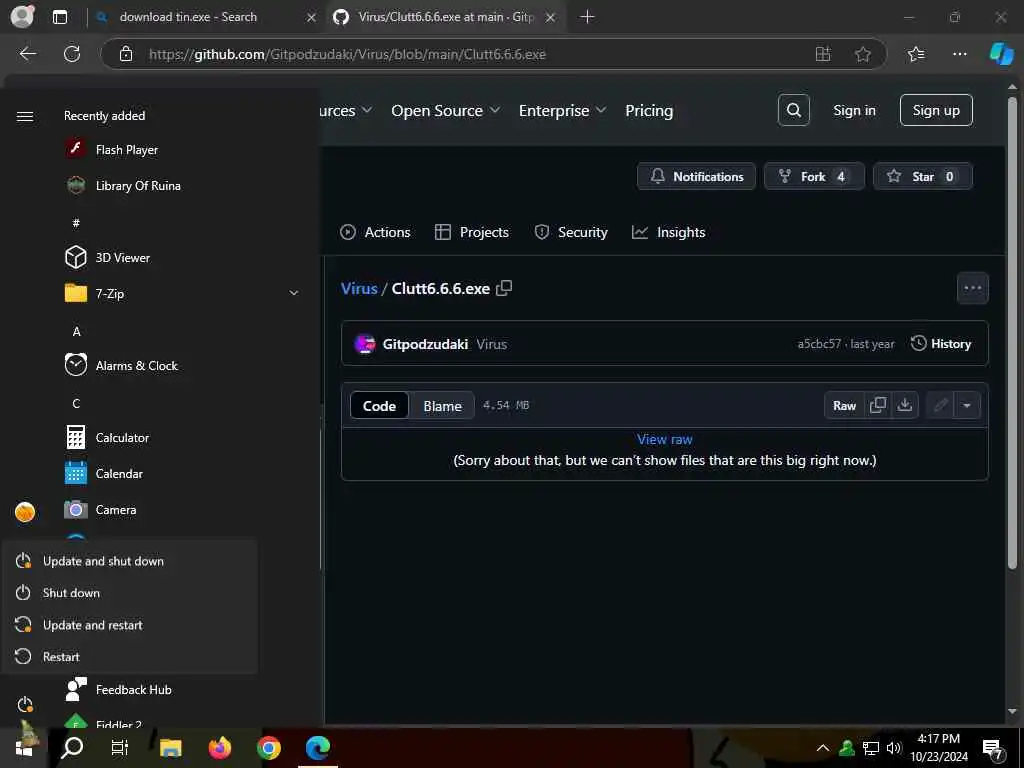The width and height of the screenshot is (1024, 768).
Task: Download raw file icon button
Action: click(x=904, y=406)
